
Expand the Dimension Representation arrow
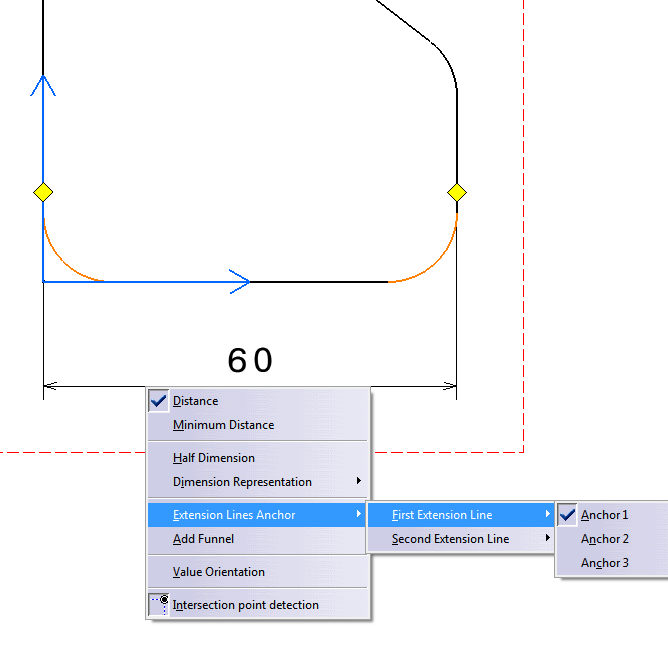(359, 481)
